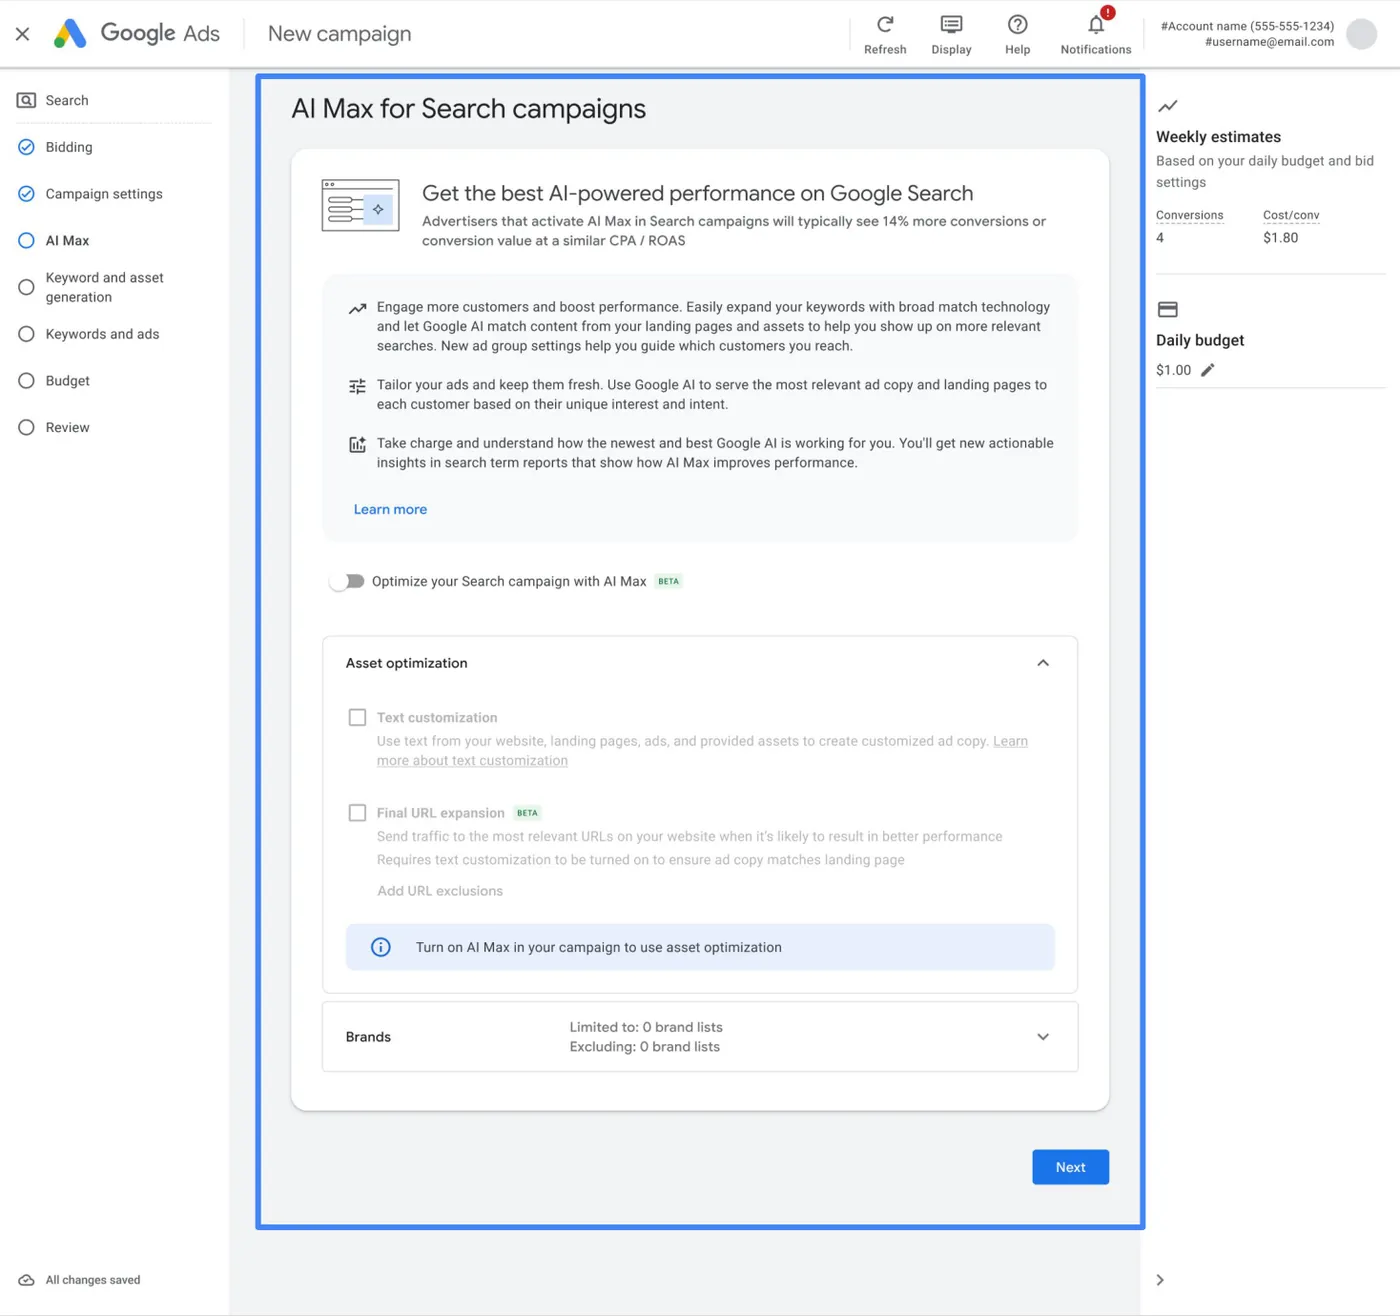
Task: Click the Limited to: 0 brand lists text
Action: click(646, 1027)
